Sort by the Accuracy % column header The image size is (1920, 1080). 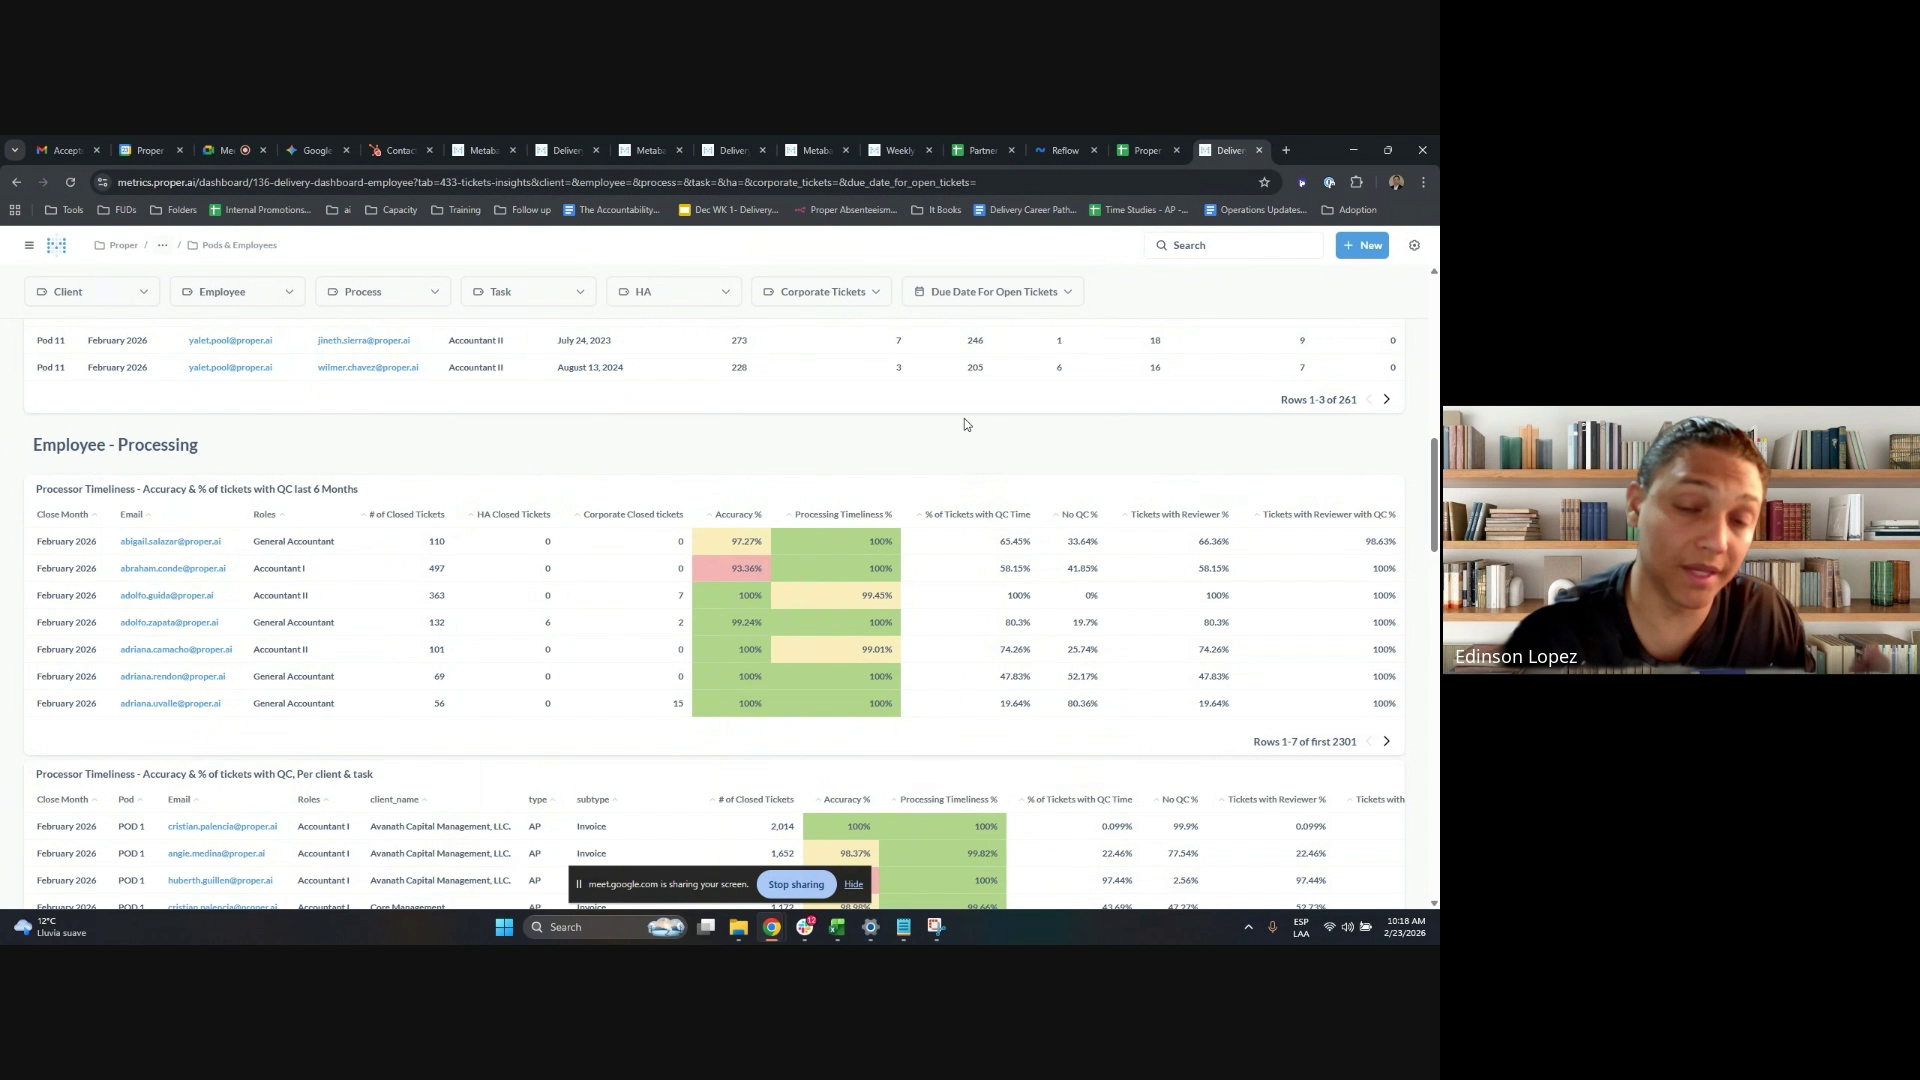738,514
